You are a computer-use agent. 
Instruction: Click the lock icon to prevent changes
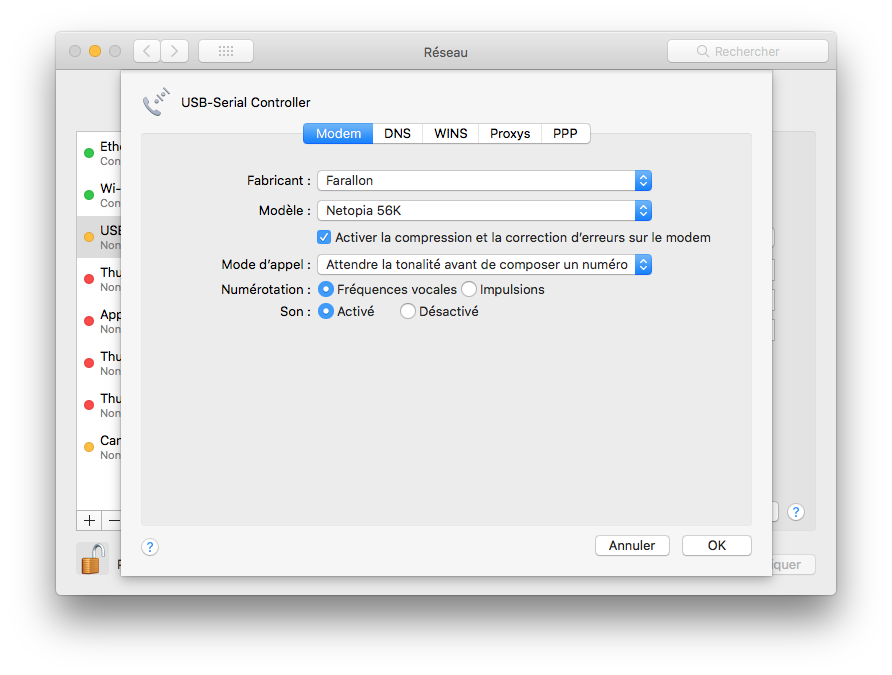click(92, 560)
